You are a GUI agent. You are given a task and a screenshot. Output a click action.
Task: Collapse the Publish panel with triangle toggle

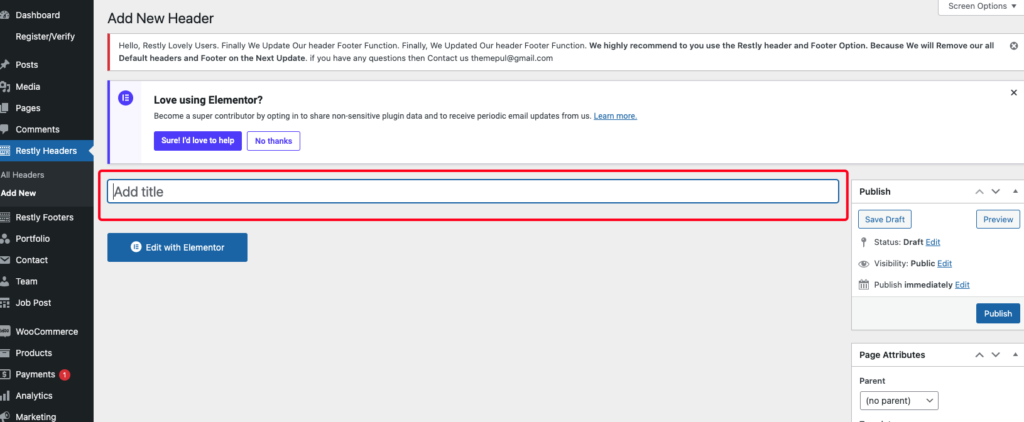coord(1015,191)
